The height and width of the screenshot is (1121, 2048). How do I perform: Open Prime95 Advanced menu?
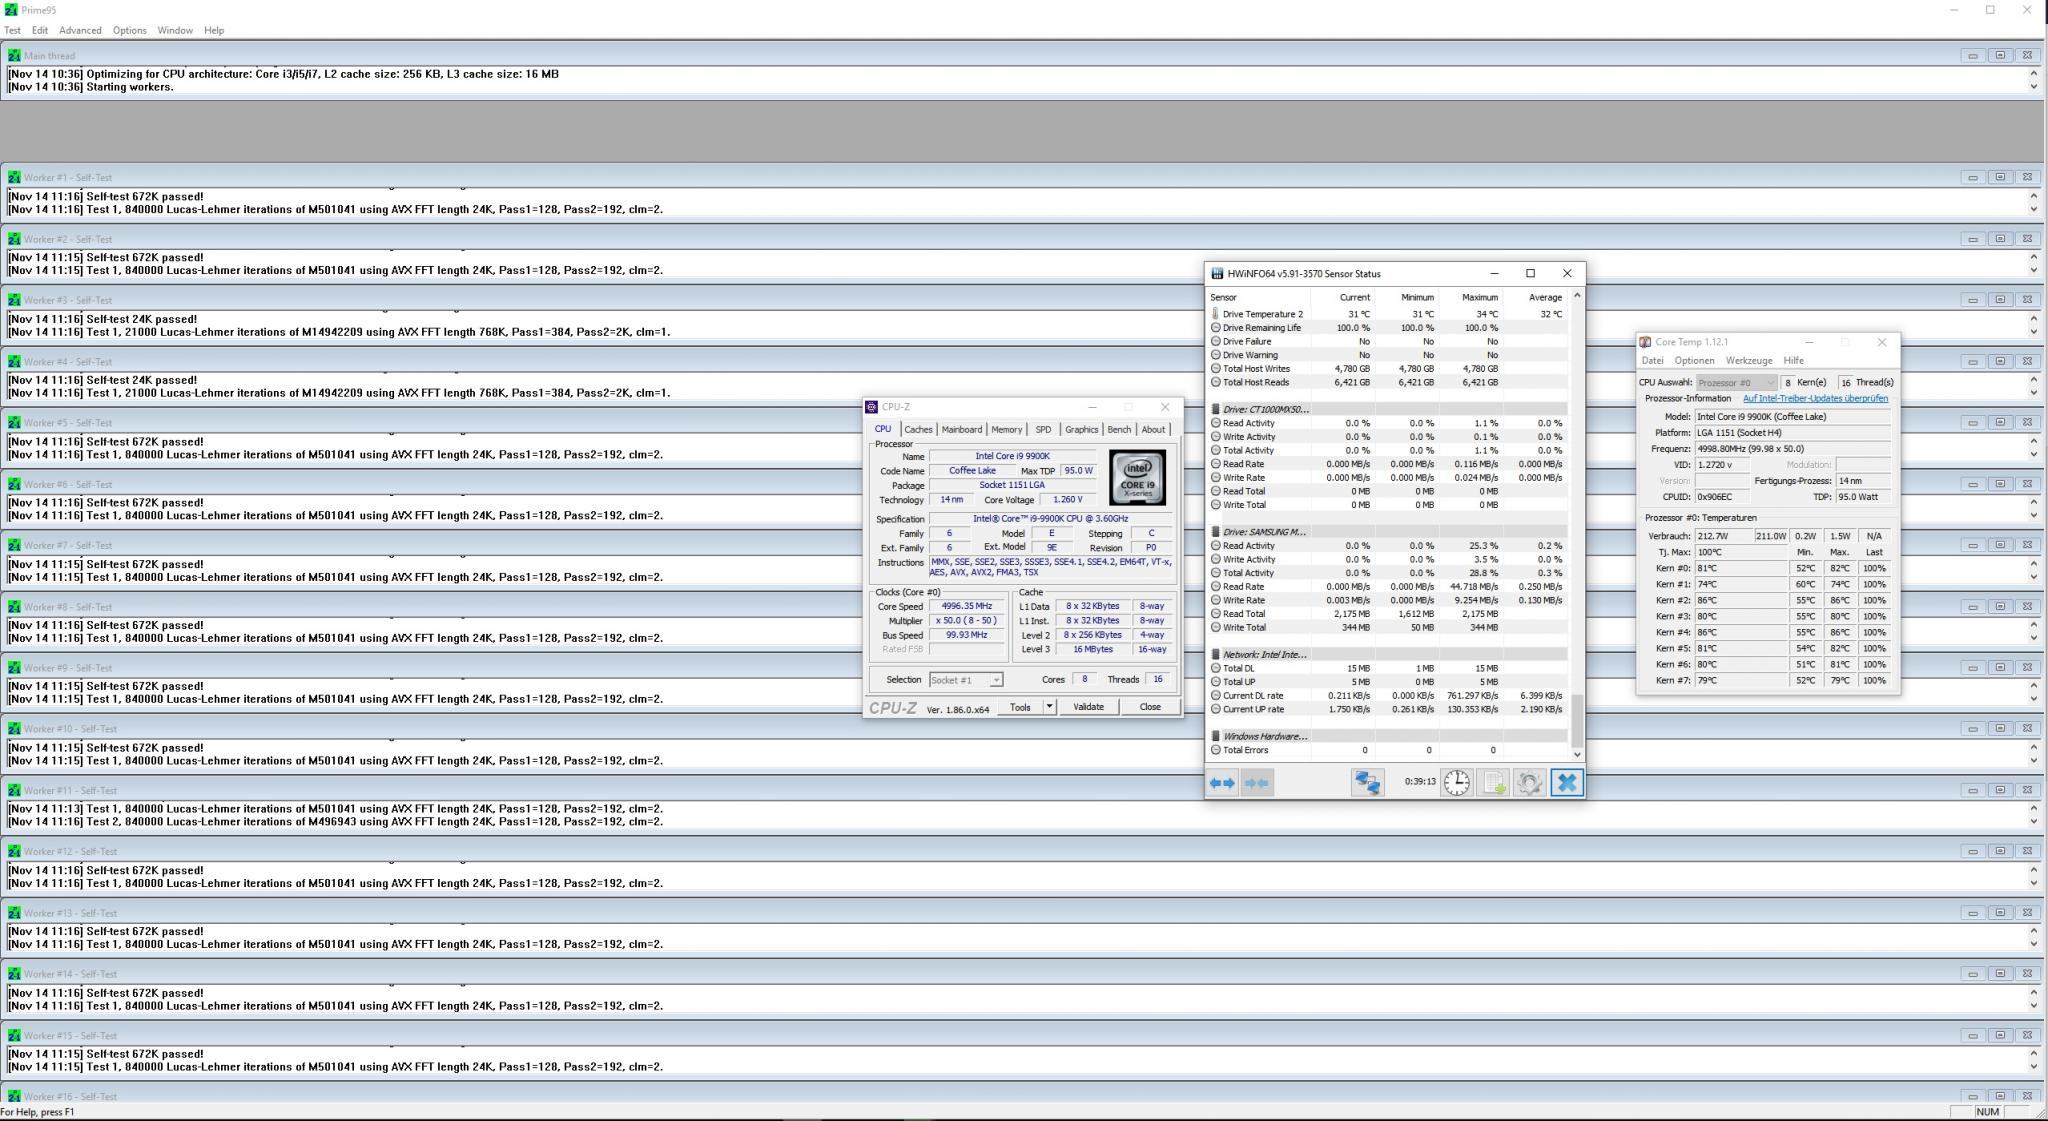(x=80, y=30)
